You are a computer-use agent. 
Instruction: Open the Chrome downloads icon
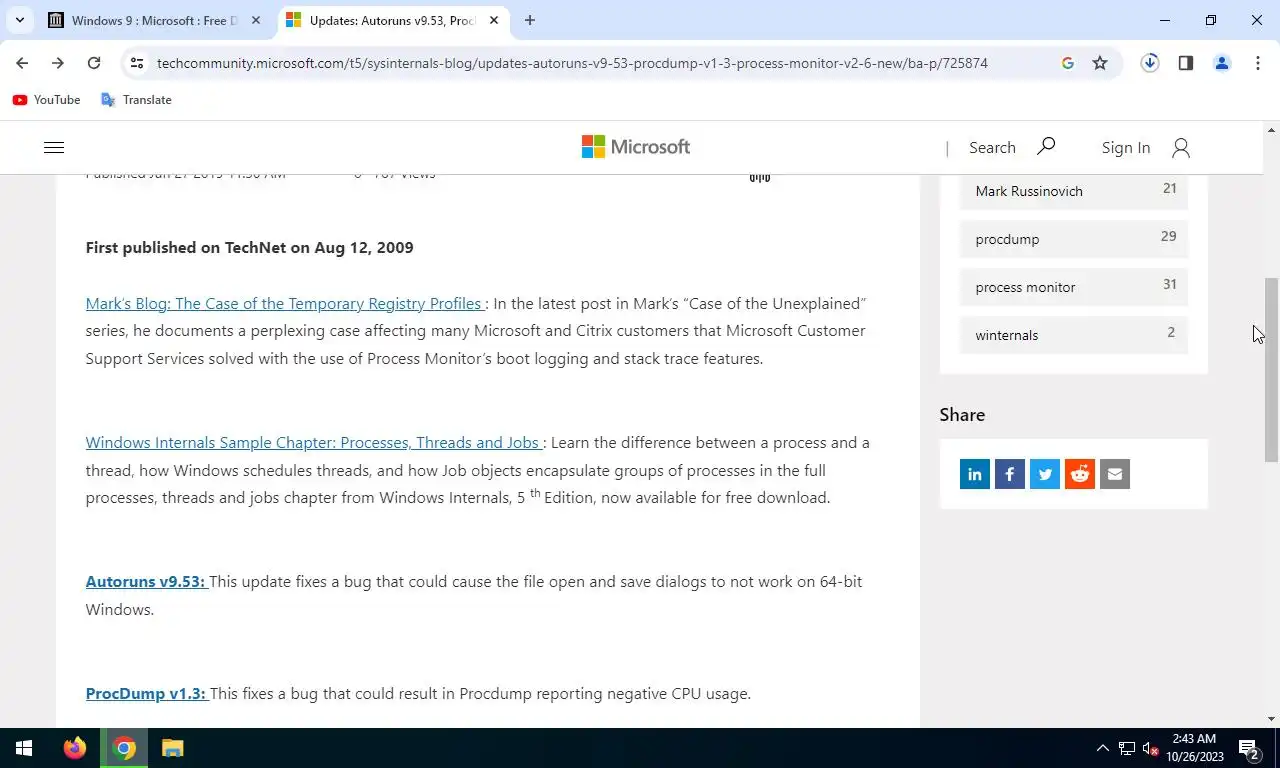tap(1150, 63)
